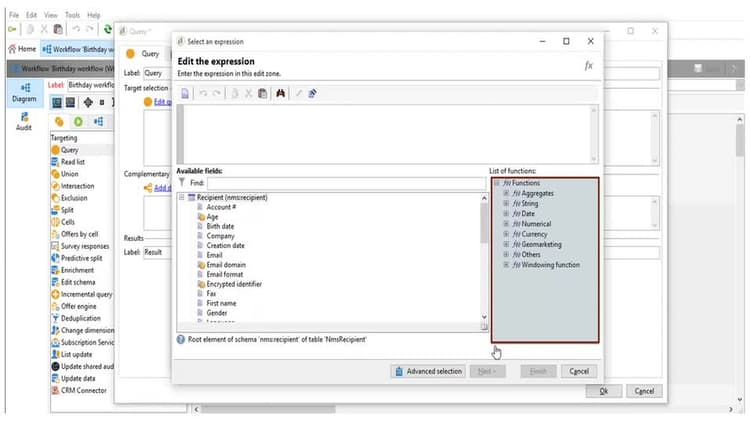The width and height of the screenshot is (750, 421).
Task: Click the new document icon in expression toolbar
Action: [x=185, y=93]
